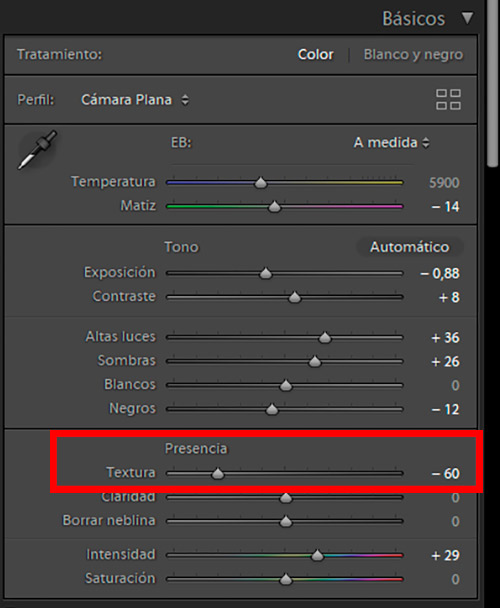Viewport: 500px width, 608px height.
Task: Click the Matiz slider handle
Action: (x=274, y=206)
